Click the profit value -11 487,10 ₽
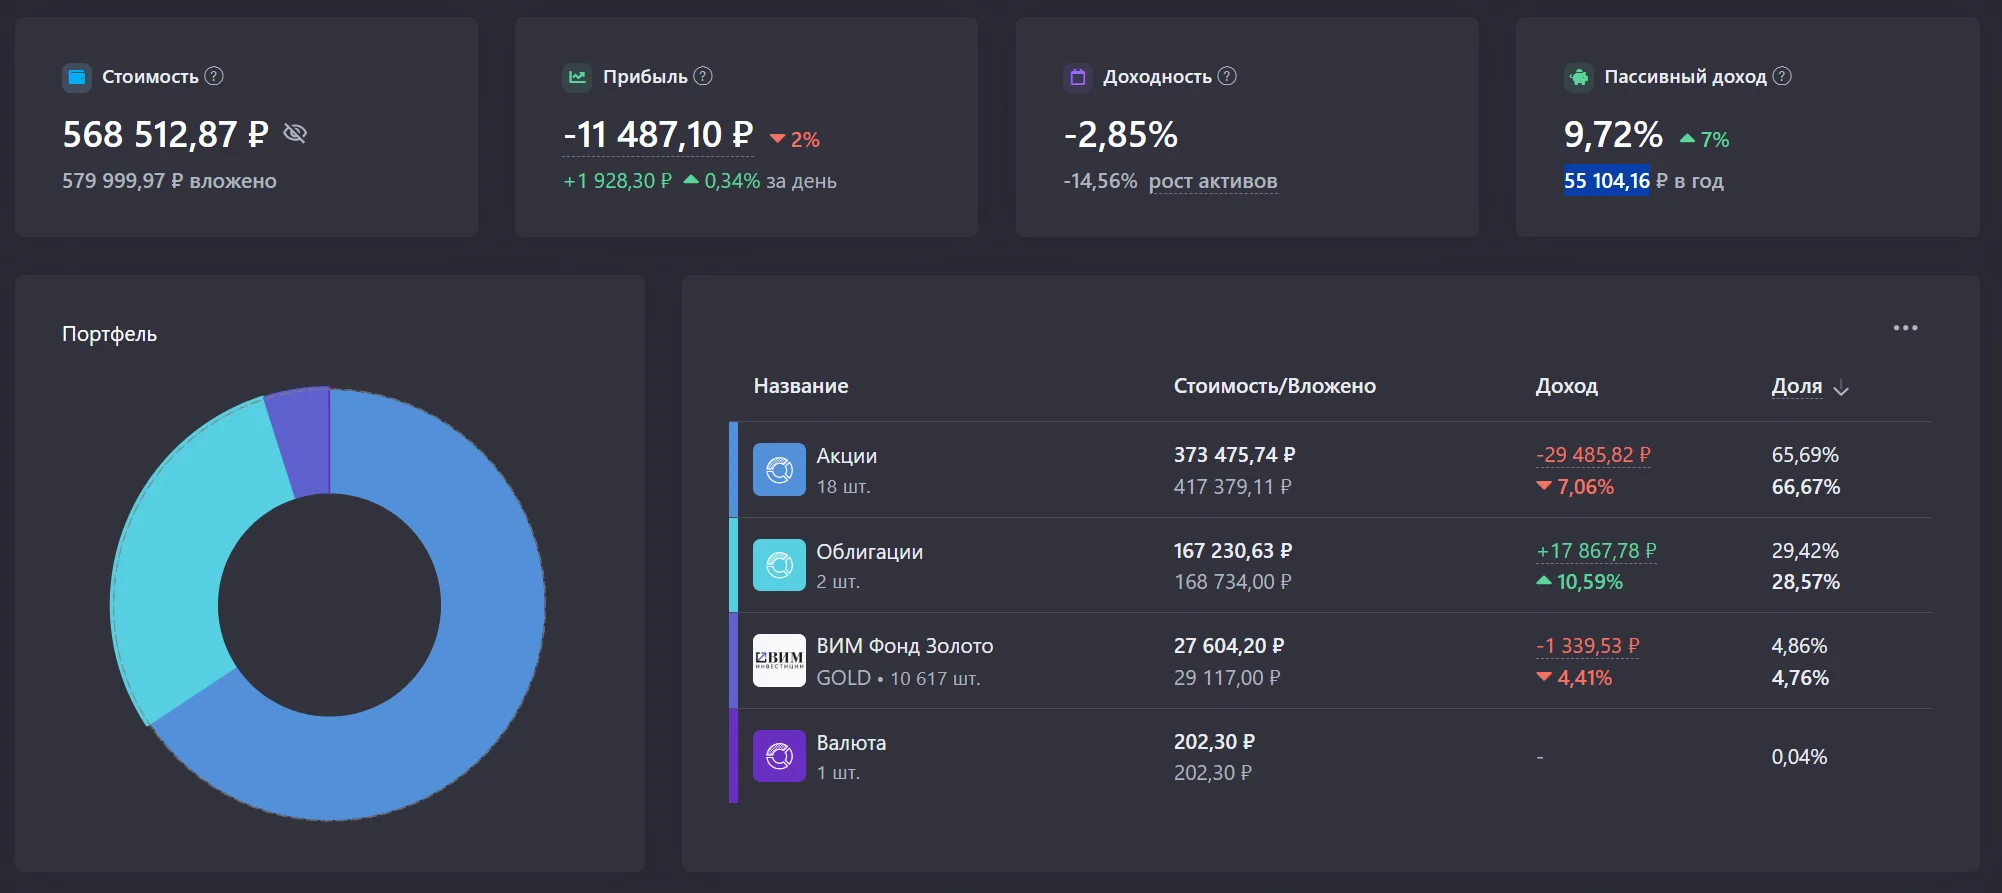 (658, 134)
